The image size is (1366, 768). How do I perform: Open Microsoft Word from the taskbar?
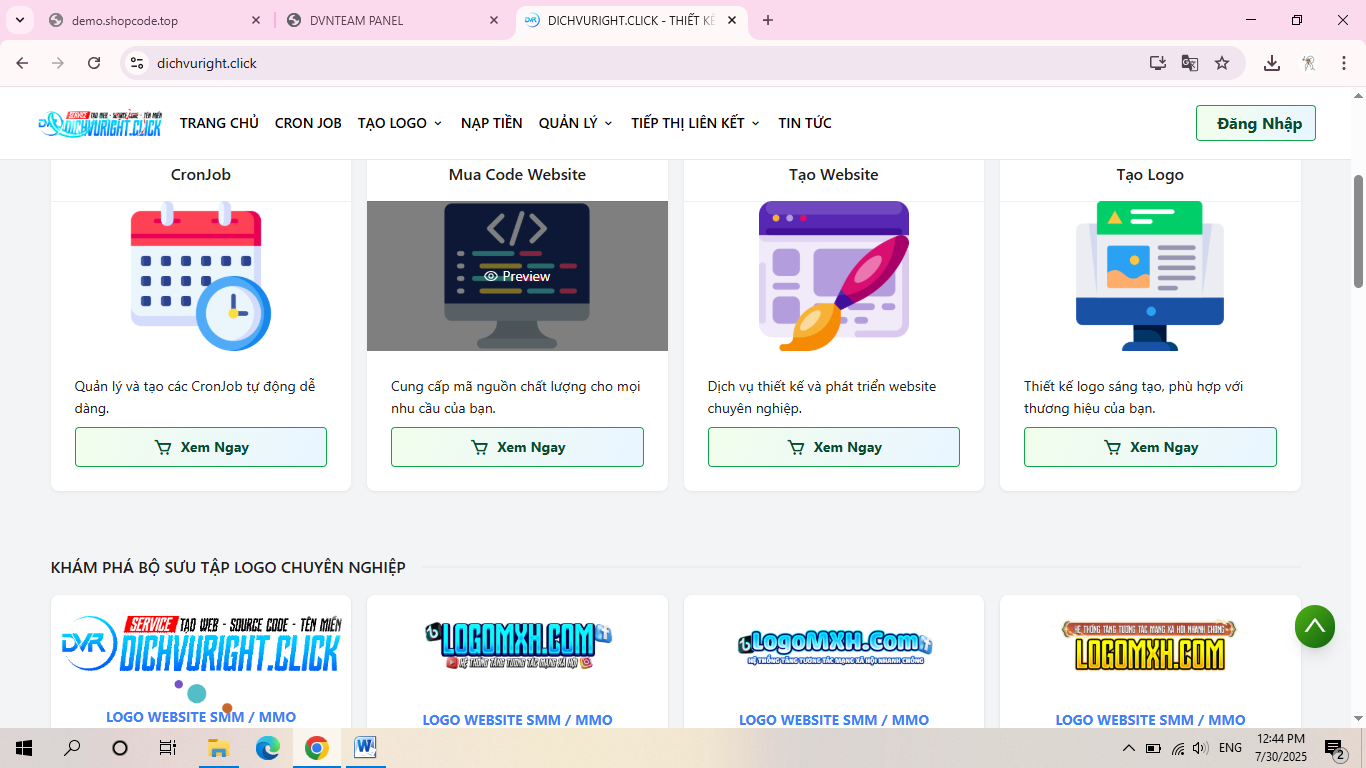click(364, 747)
